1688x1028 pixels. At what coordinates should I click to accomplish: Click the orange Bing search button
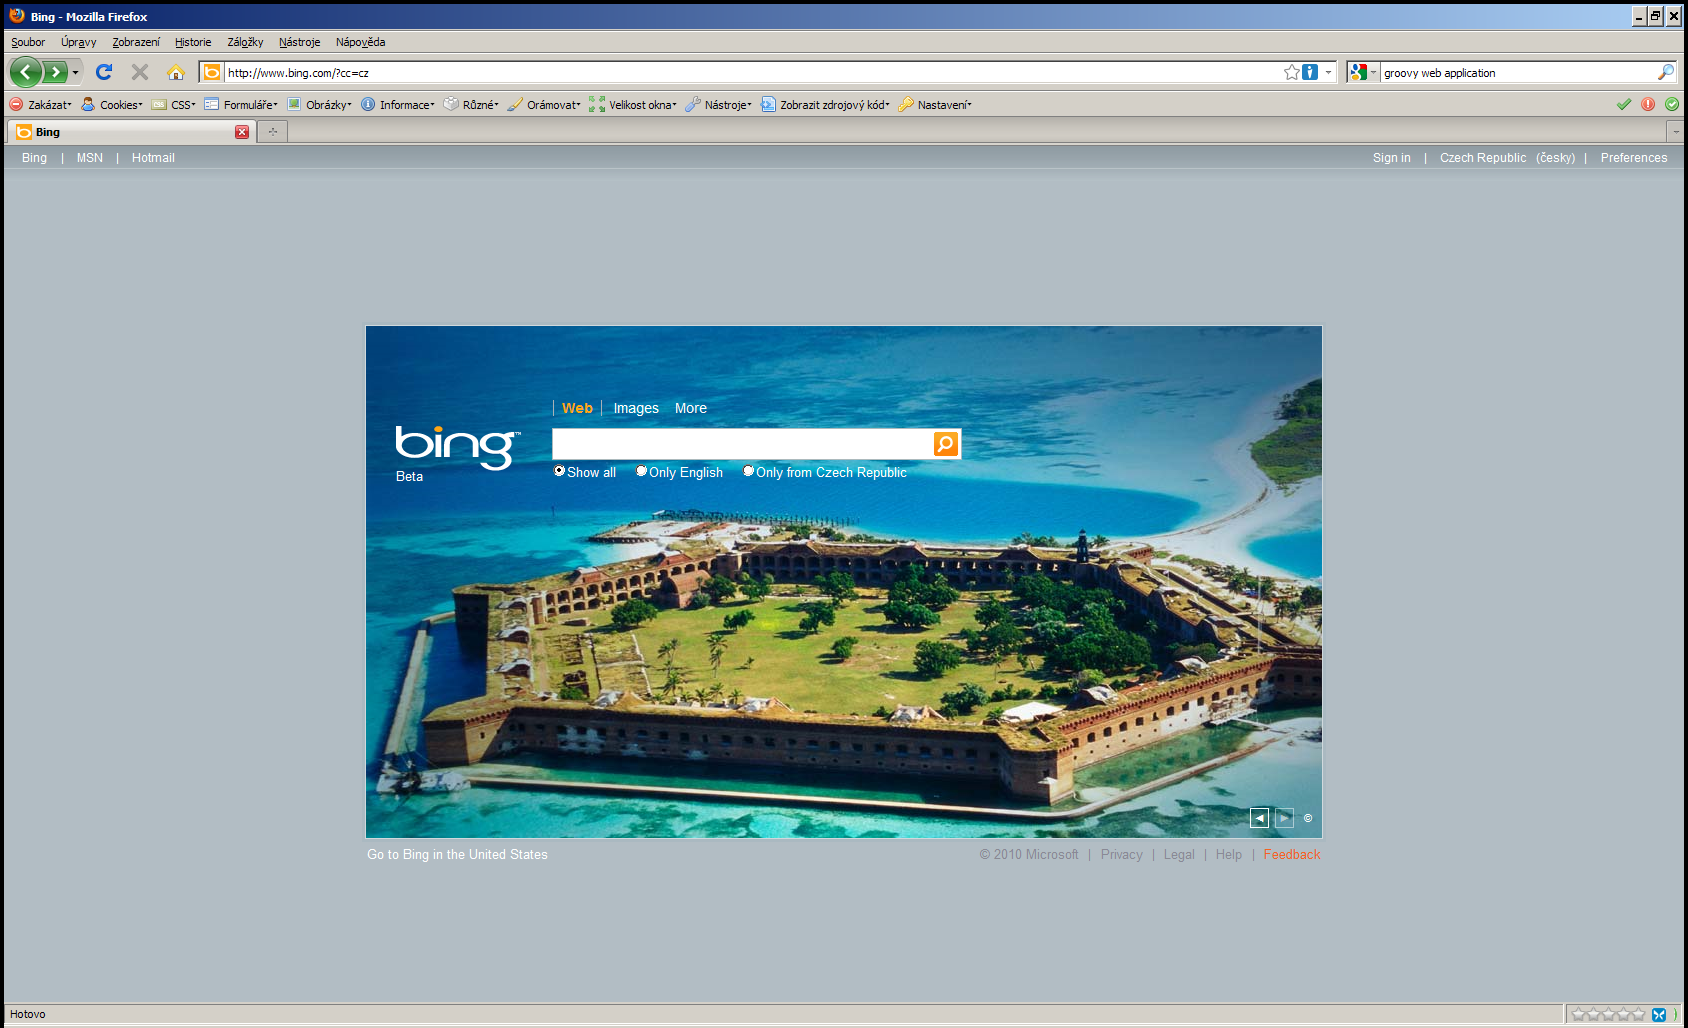pos(946,444)
